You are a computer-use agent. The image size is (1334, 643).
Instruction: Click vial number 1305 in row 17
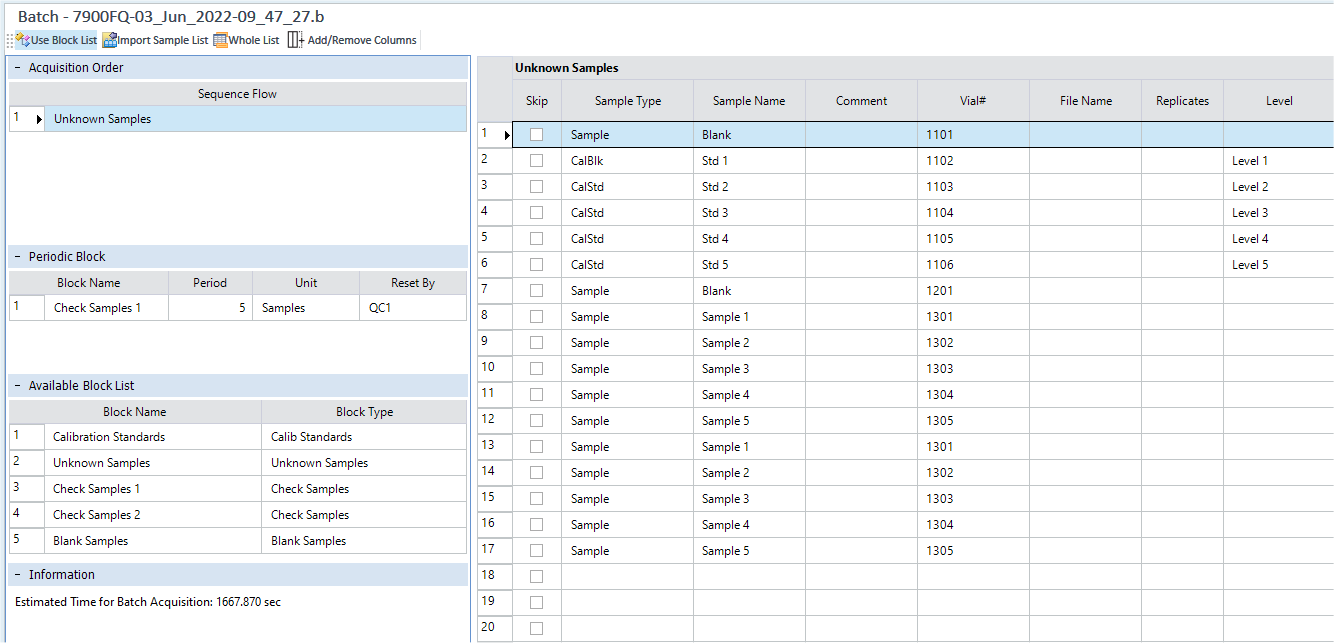click(973, 551)
